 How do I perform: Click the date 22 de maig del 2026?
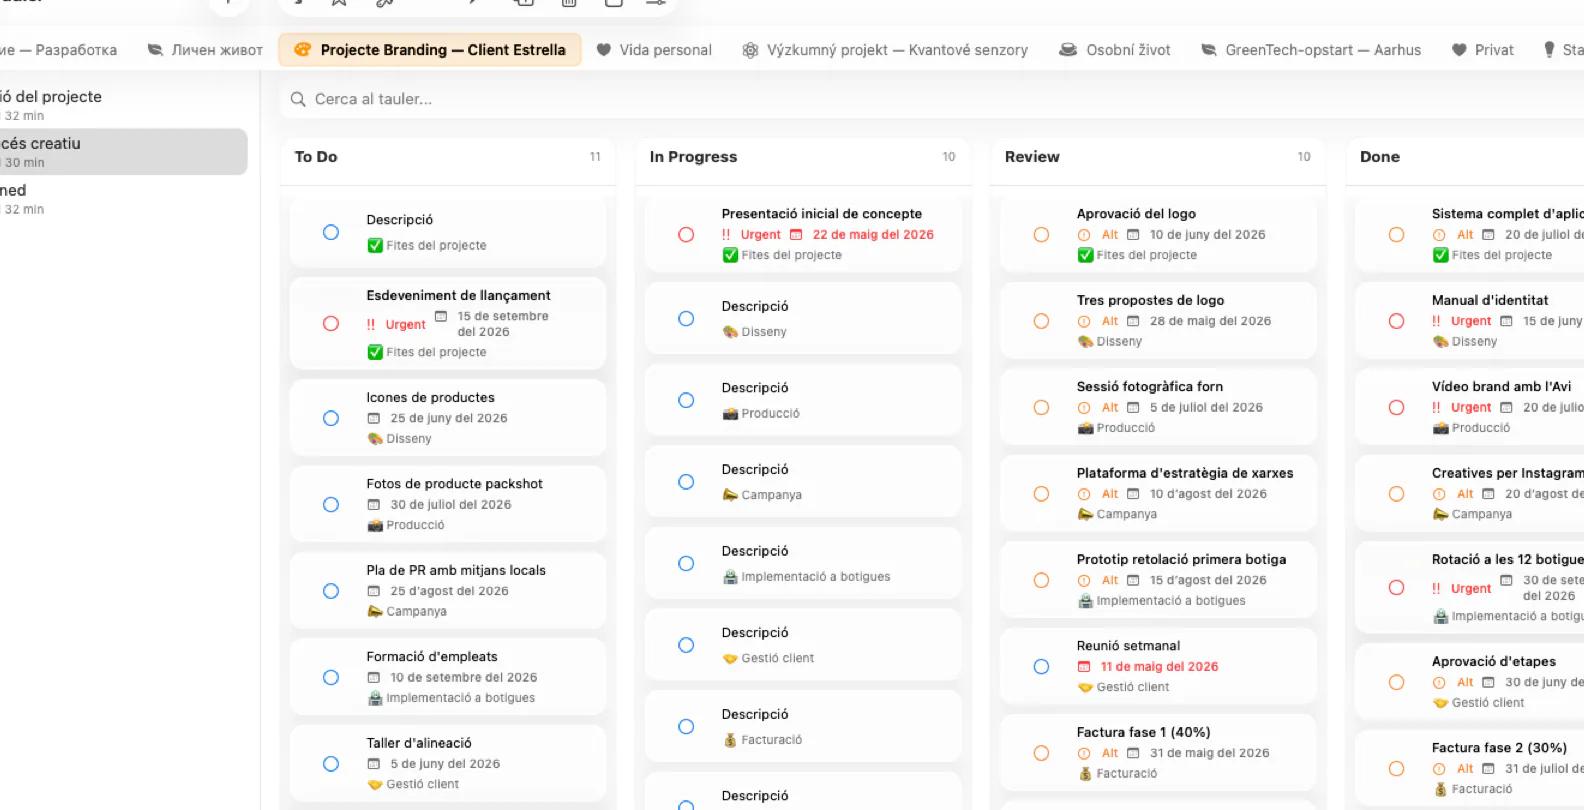[873, 235]
